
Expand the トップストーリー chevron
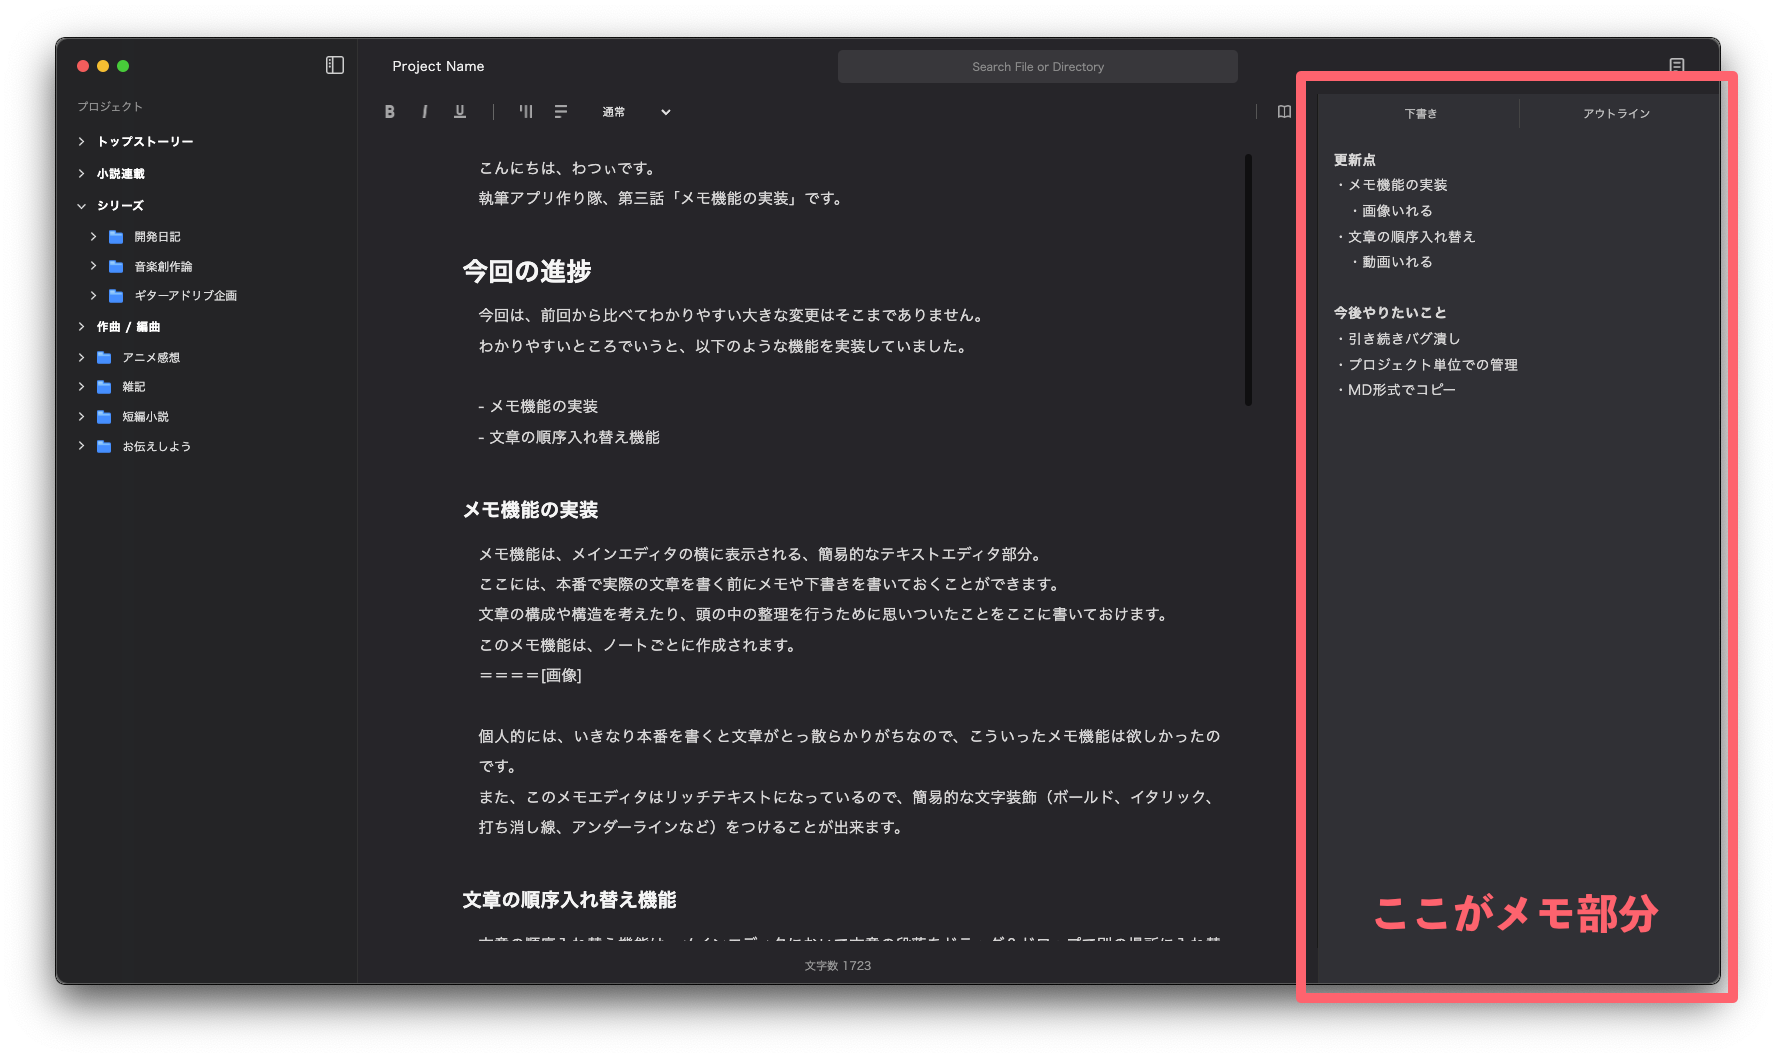point(82,142)
